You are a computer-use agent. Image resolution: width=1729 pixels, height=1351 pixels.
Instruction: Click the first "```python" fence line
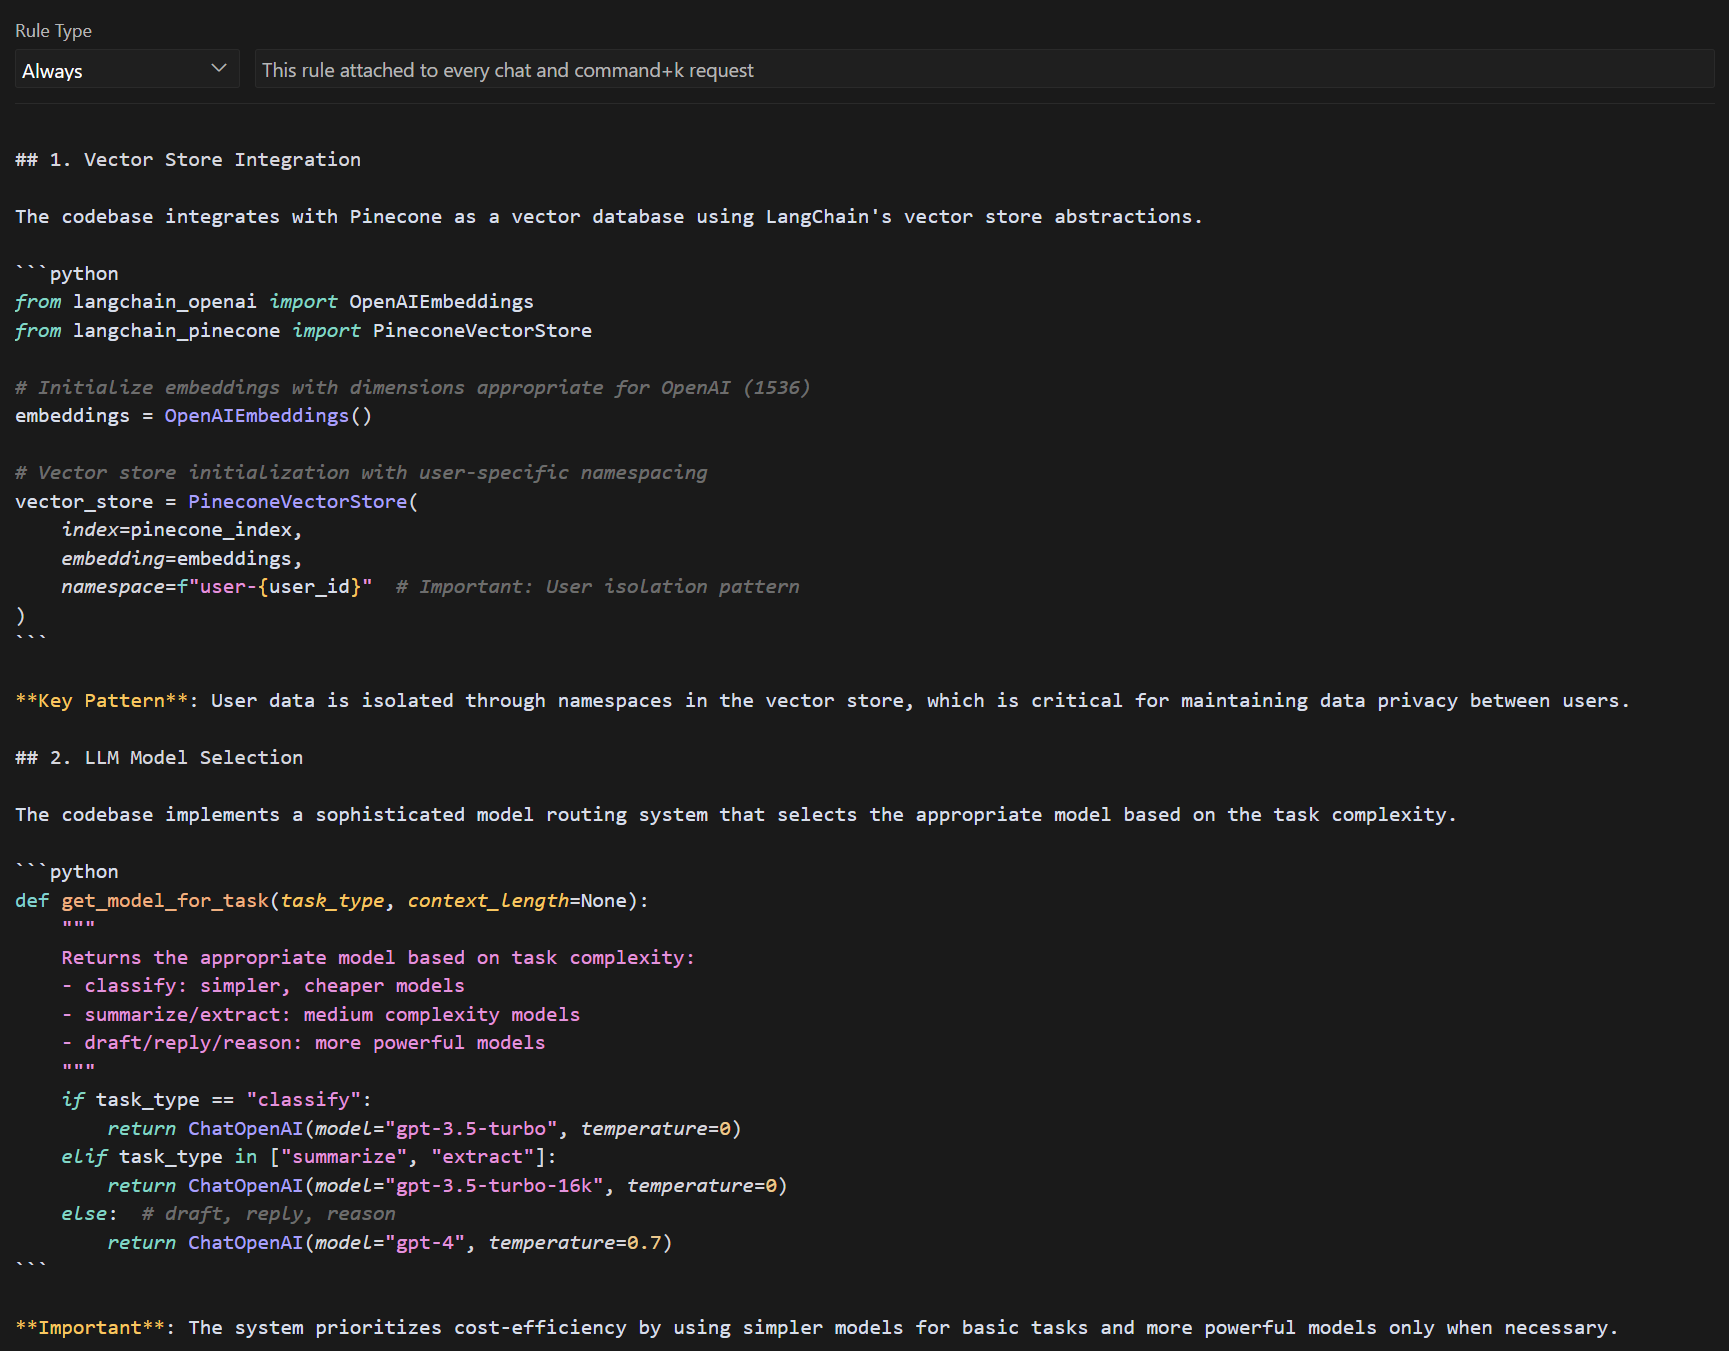point(66,273)
